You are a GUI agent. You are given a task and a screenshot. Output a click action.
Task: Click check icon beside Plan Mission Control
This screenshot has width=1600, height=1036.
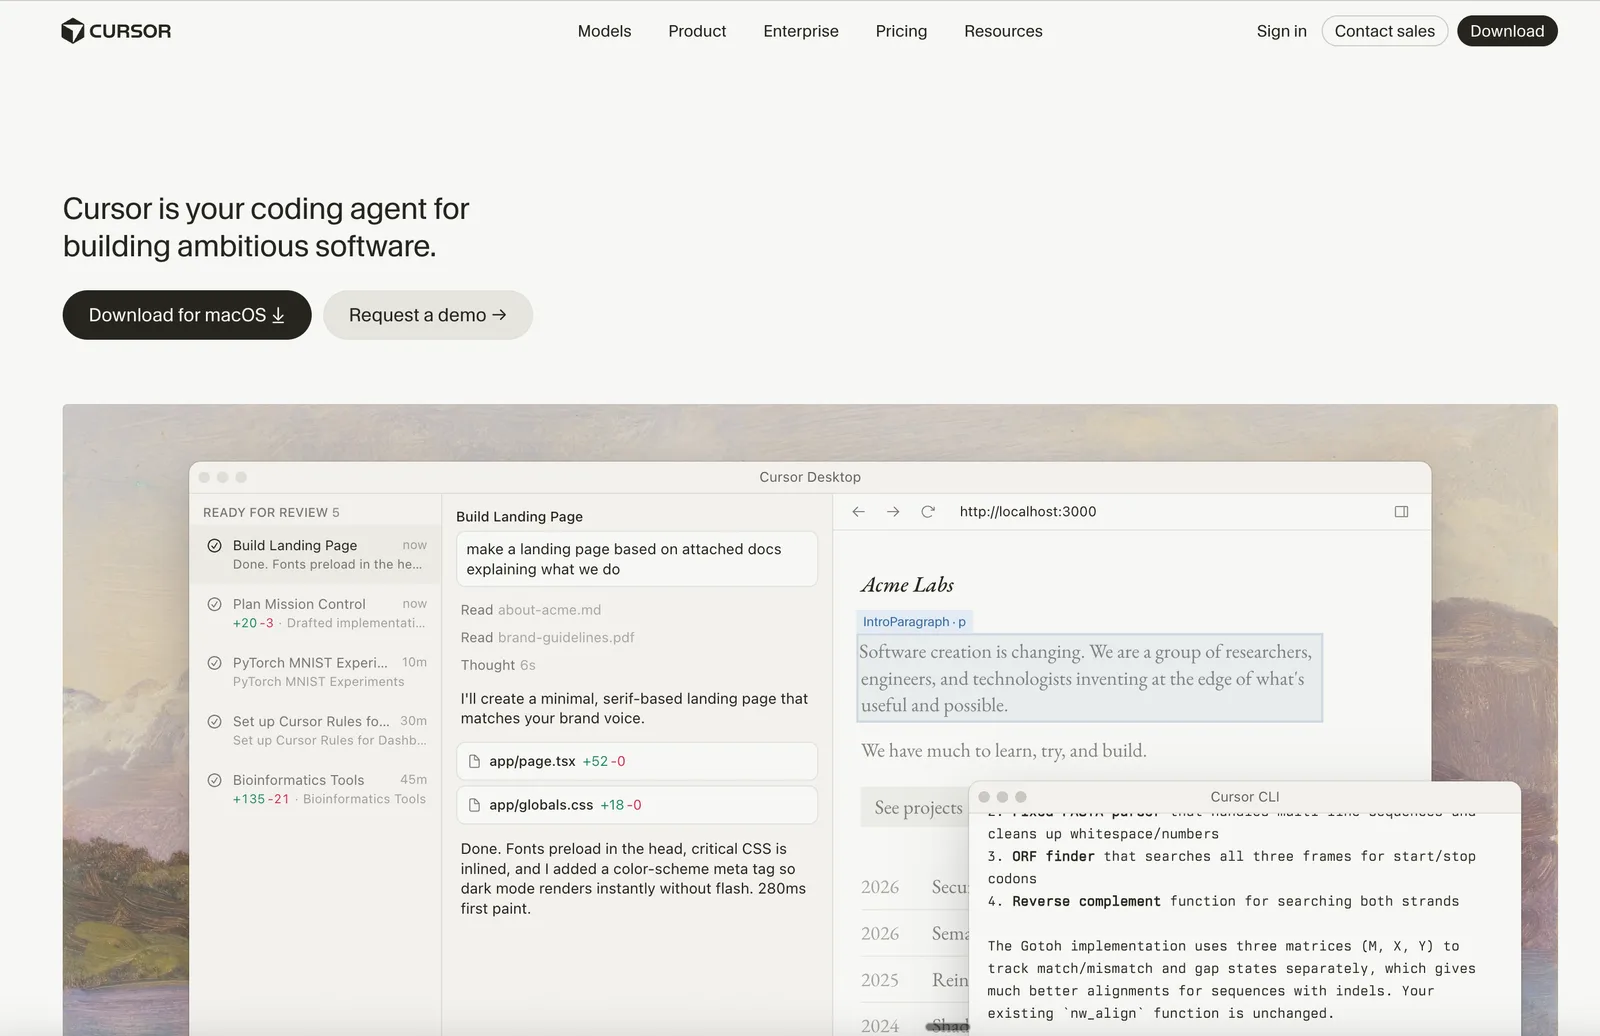pyautogui.click(x=214, y=604)
